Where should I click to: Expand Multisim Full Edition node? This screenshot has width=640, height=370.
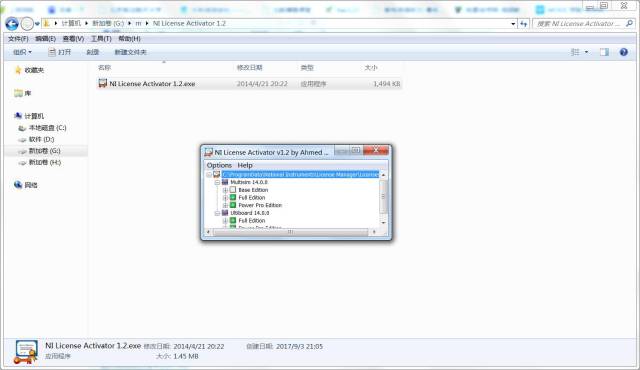click(x=225, y=197)
